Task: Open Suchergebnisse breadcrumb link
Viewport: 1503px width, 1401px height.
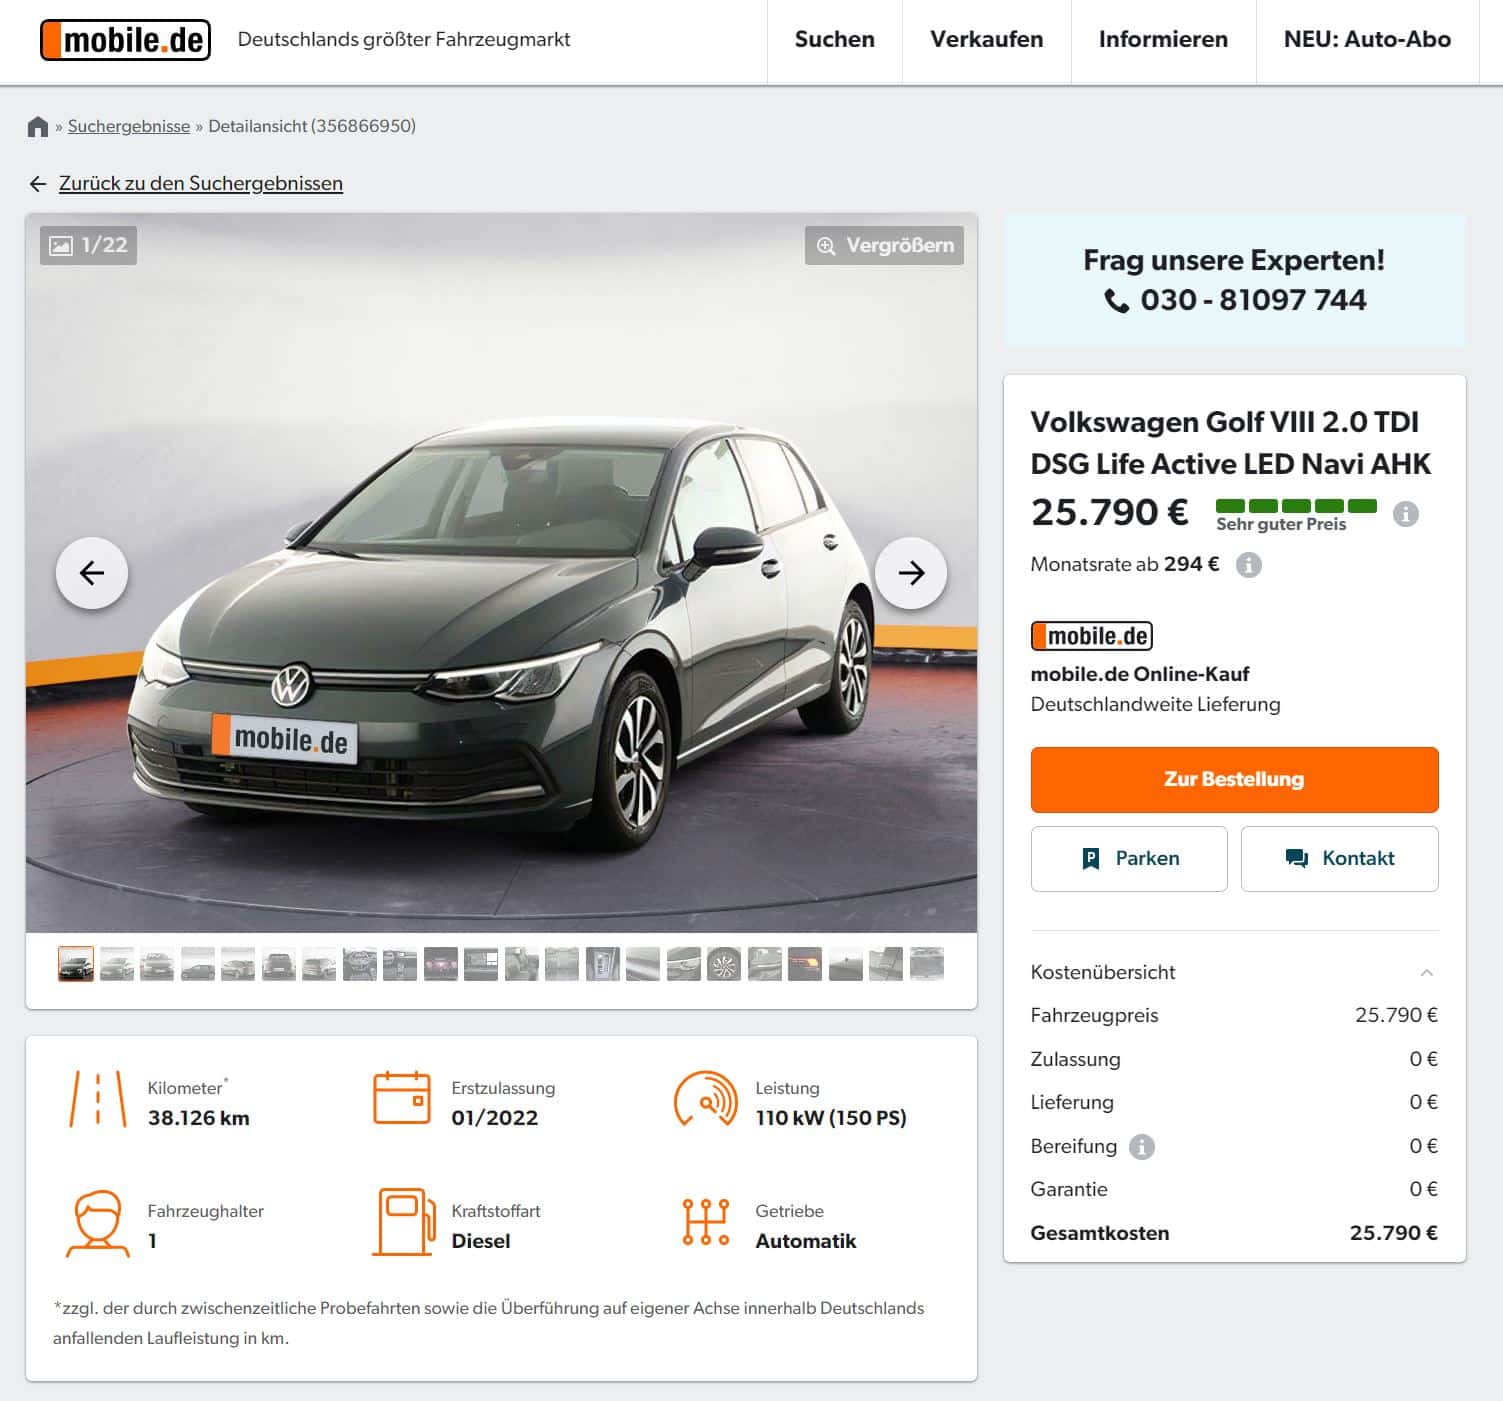Action: click(x=129, y=126)
